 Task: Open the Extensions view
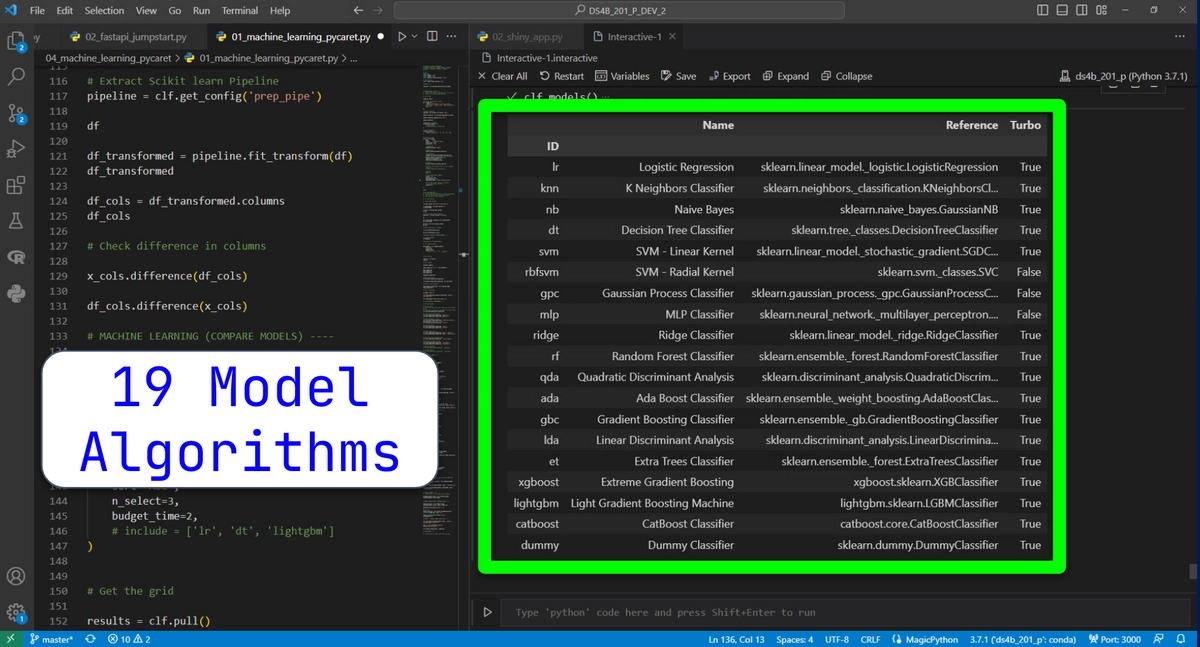[16, 185]
